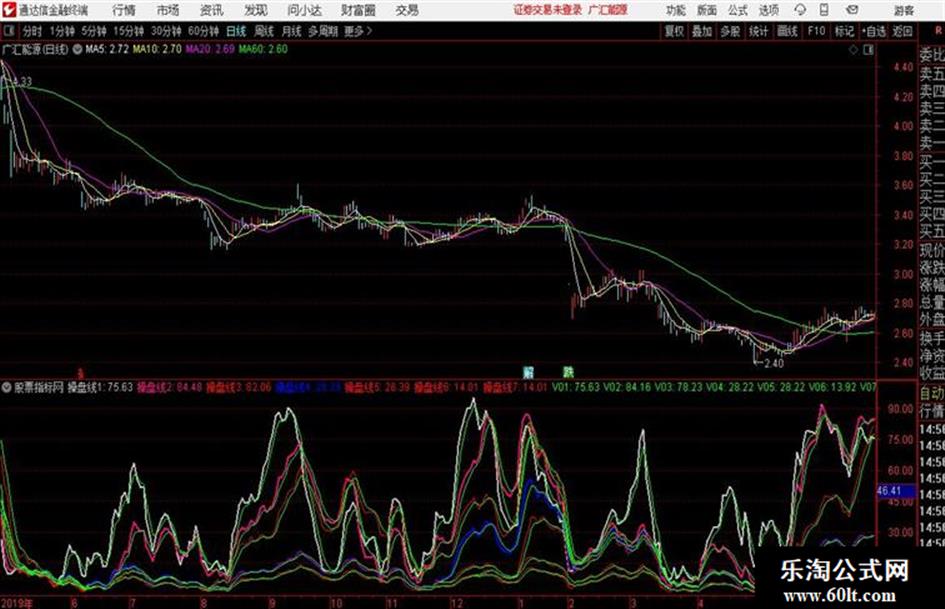
Task: Click the 2.40 low price label
Action: tap(774, 363)
